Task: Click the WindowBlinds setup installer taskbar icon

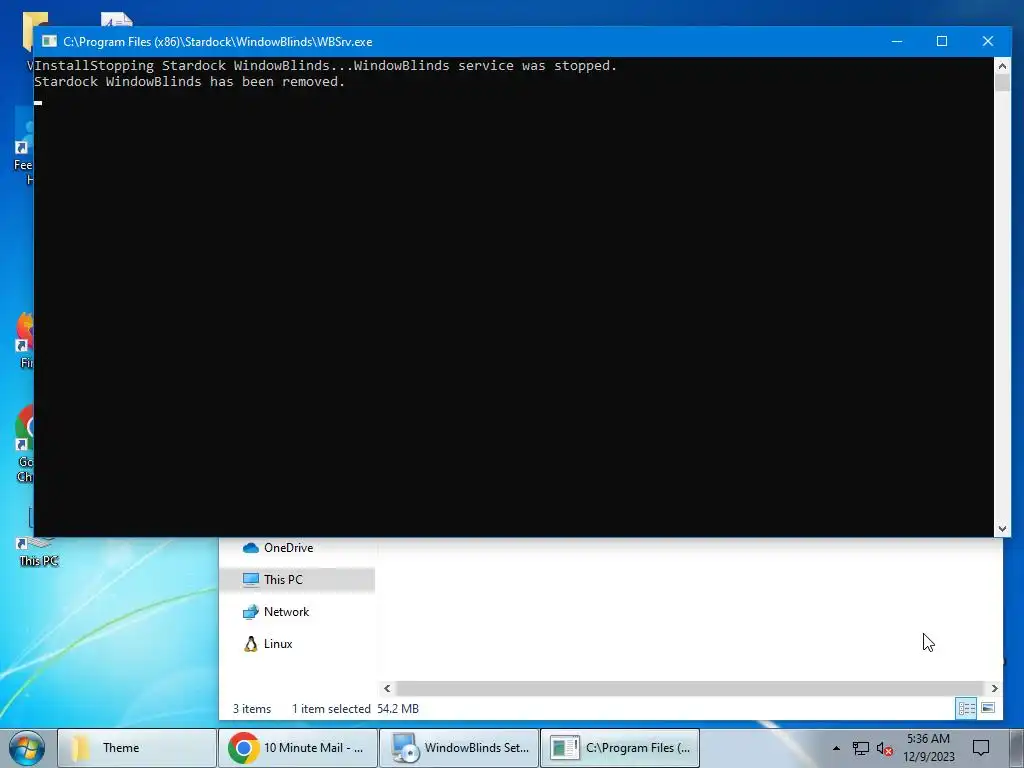Action: [405, 748]
